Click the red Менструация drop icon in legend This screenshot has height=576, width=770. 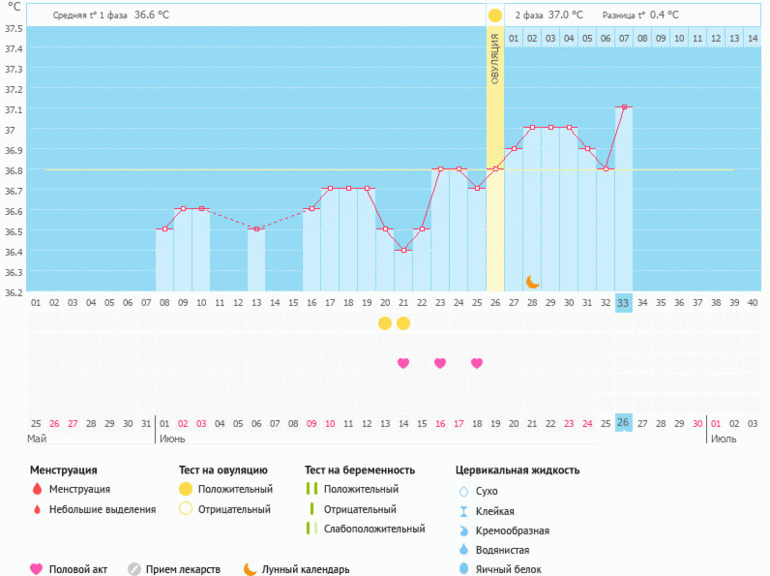[x=37, y=490]
